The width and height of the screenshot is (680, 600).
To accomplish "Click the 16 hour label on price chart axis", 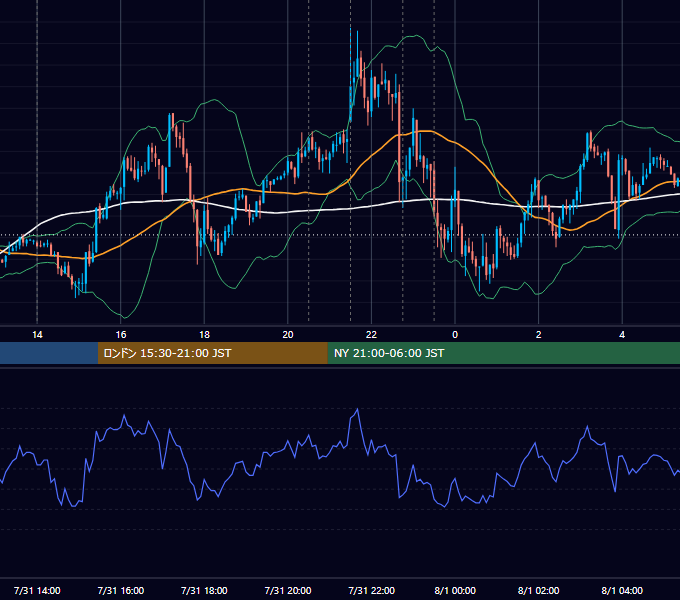I will (x=121, y=335).
